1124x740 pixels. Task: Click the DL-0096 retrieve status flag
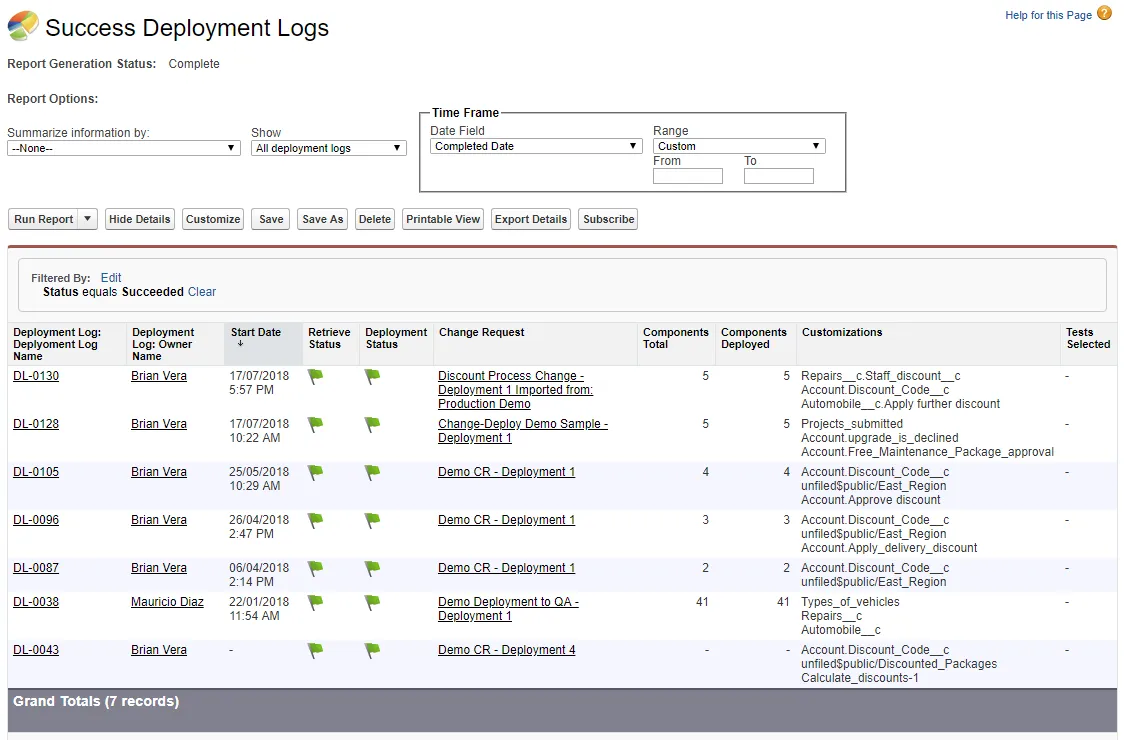pyautogui.click(x=315, y=521)
